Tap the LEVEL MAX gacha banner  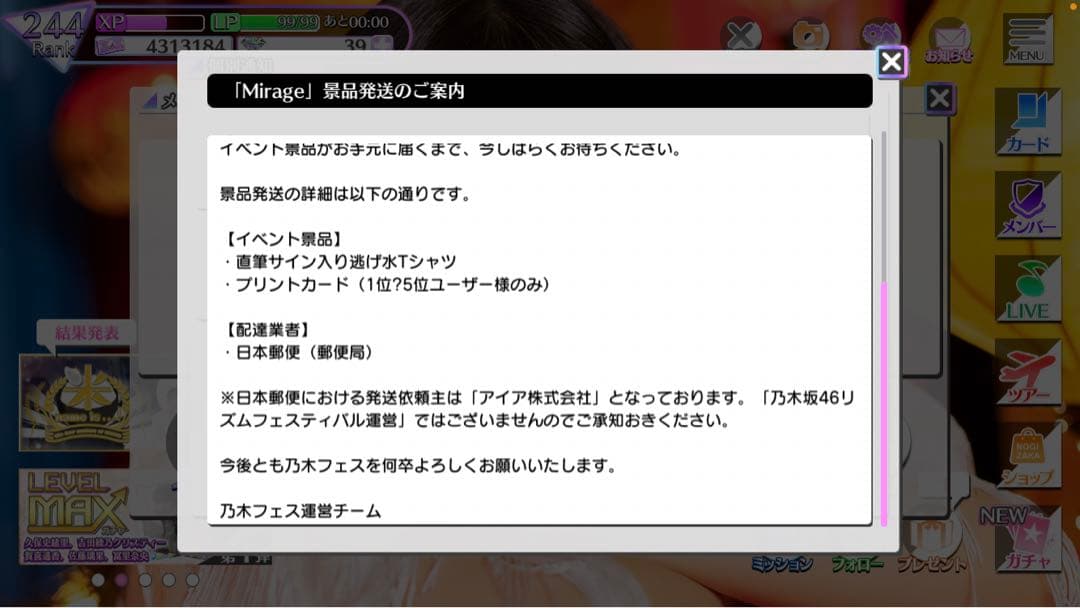pyautogui.click(x=76, y=516)
